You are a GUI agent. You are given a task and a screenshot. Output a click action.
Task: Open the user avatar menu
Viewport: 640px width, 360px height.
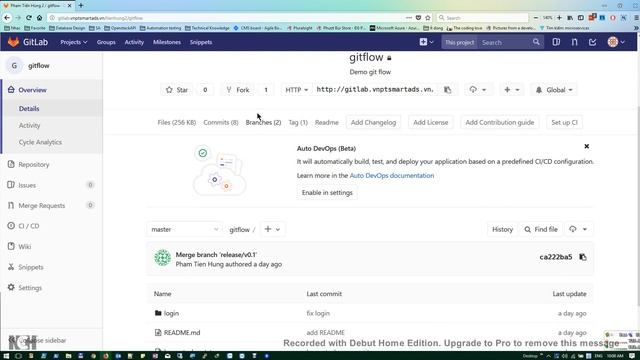click(616, 42)
